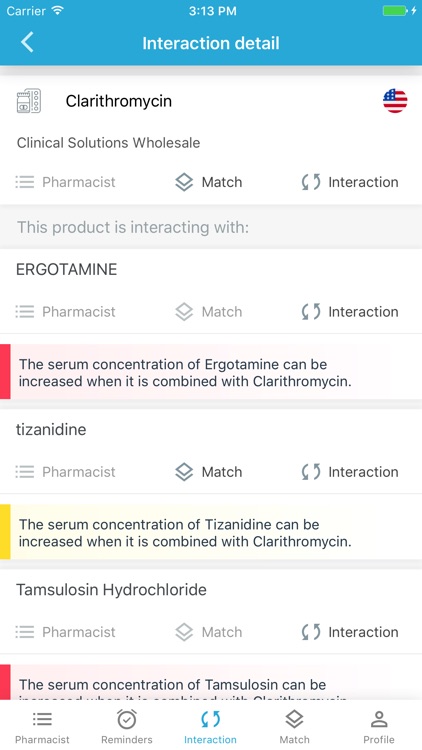Tap greyed Match layers icon under ERGOTAMINE
The height and width of the screenshot is (750, 422).
(184, 312)
